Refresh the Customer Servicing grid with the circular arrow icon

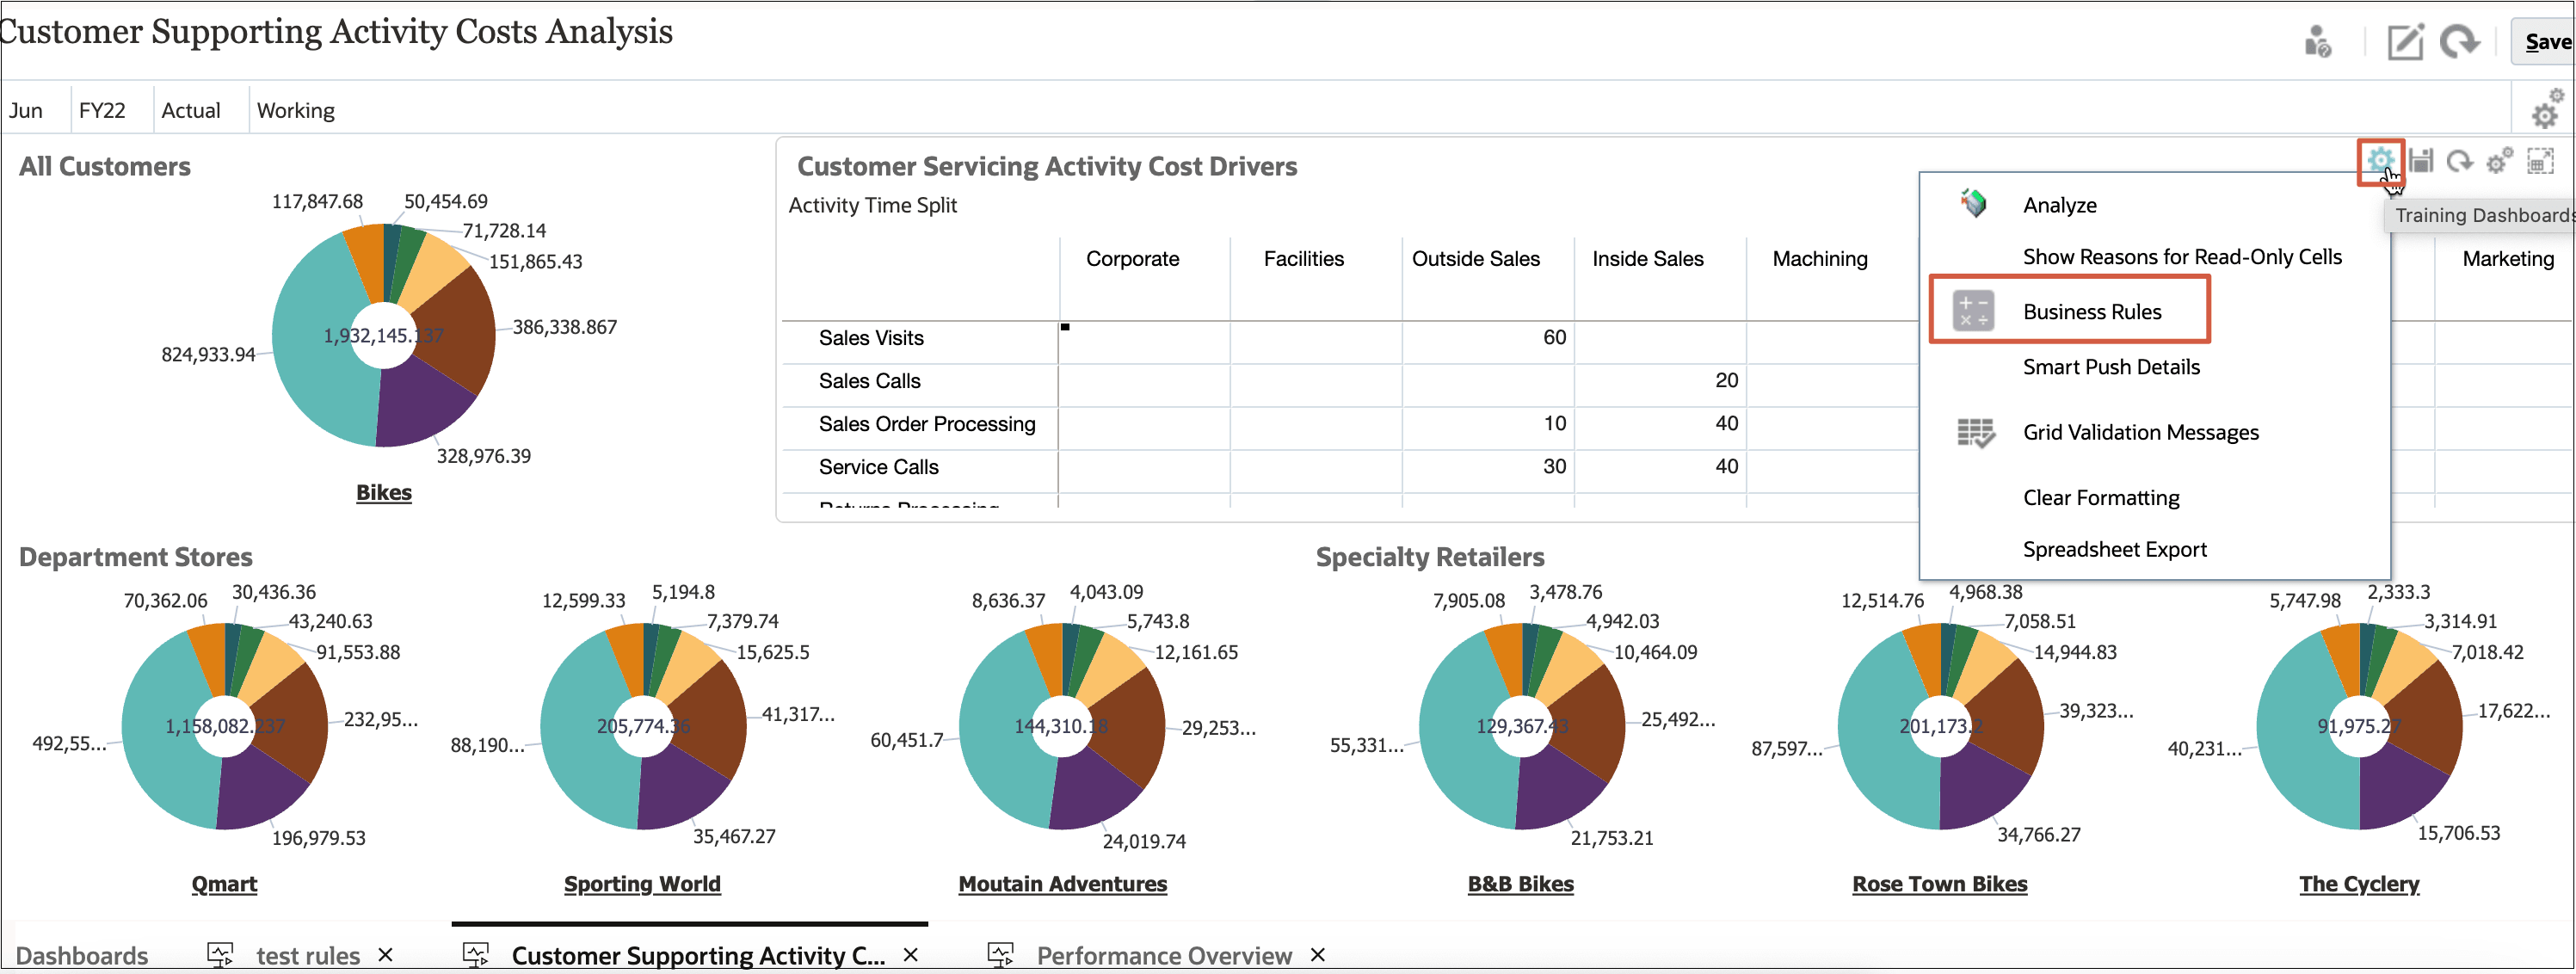[x=2461, y=161]
